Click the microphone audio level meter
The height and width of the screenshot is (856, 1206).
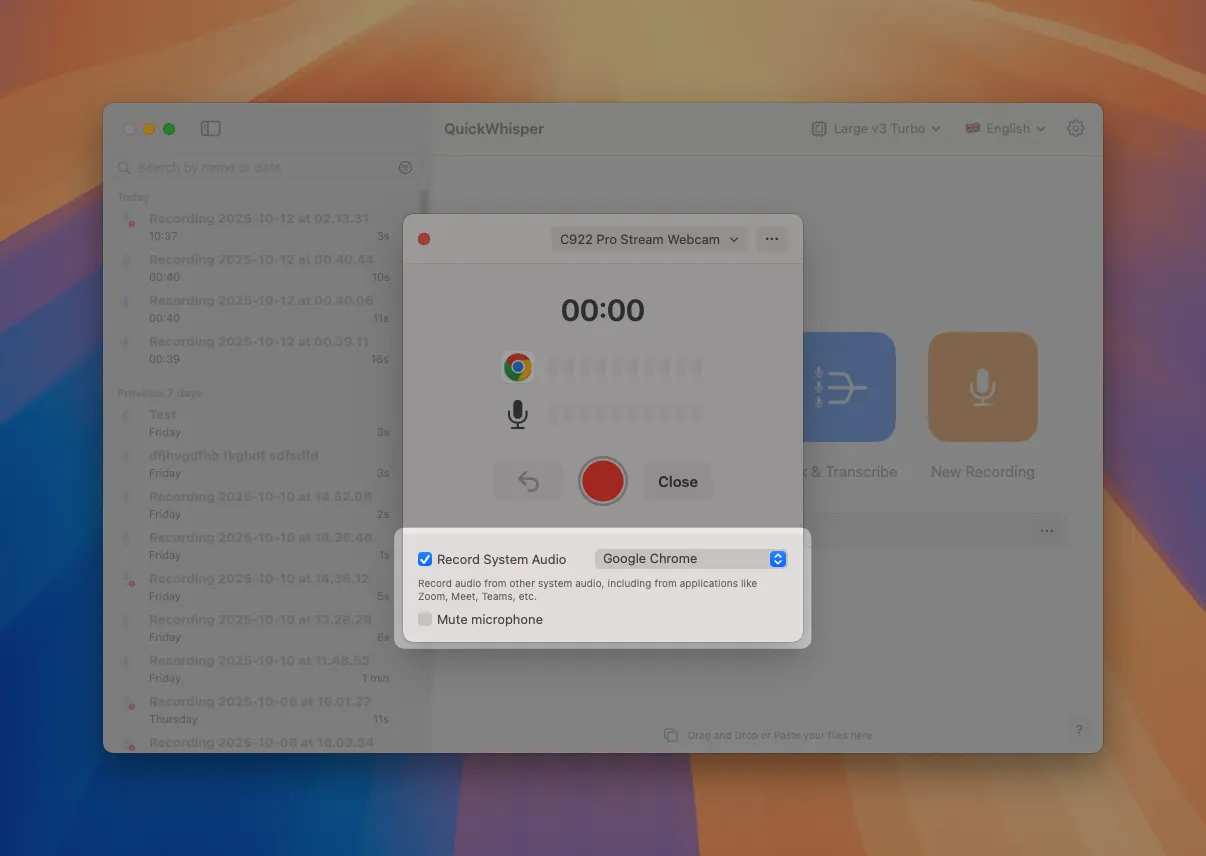pyautogui.click(x=625, y=414)
